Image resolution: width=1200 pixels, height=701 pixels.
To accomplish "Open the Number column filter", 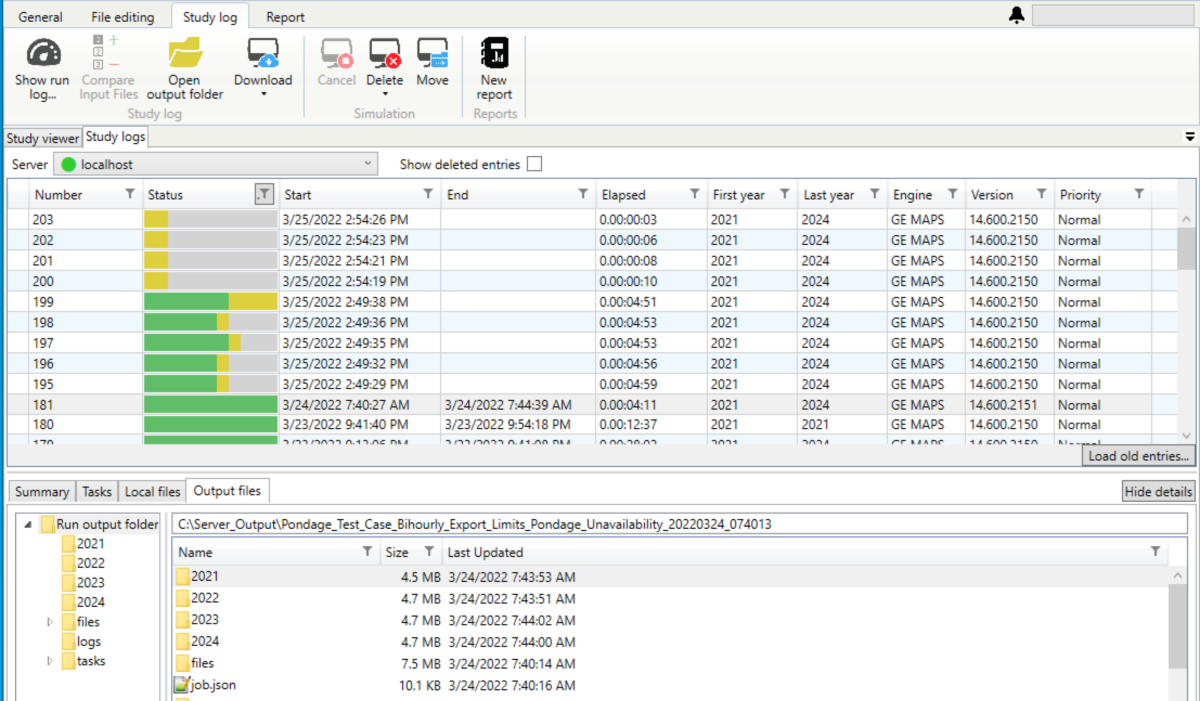I will [x=129, y=194].
